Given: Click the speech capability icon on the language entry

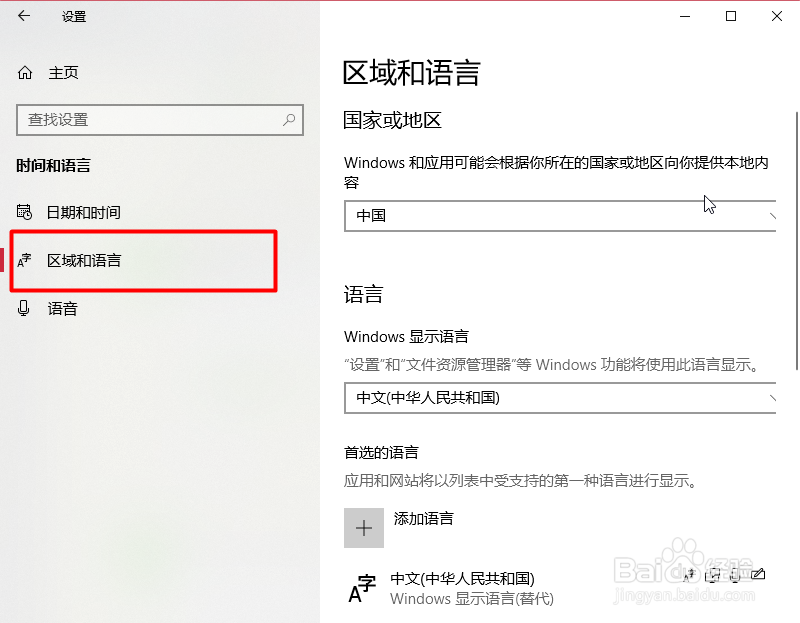Looking at the screenshot, I should pyautogui.click(x=736, y=574).
